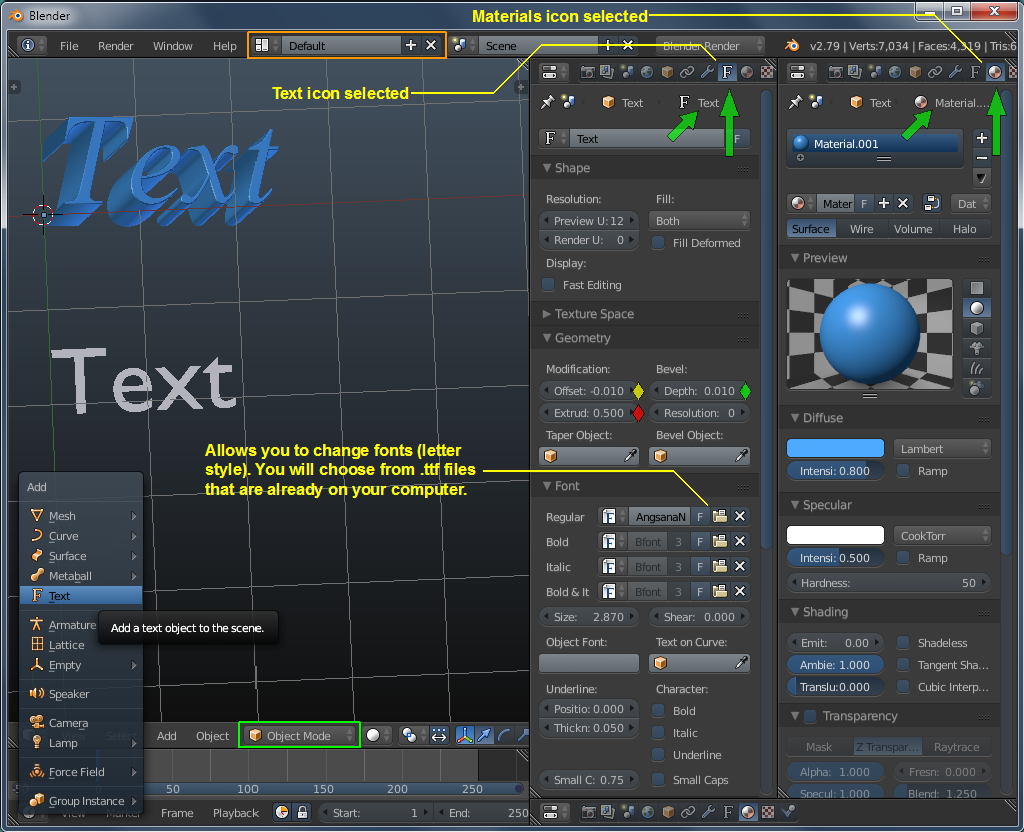This screenshot has width=1024, height=832.
Task: Pick Text on Curve object with eyedropper
Action: coord(741,663)
